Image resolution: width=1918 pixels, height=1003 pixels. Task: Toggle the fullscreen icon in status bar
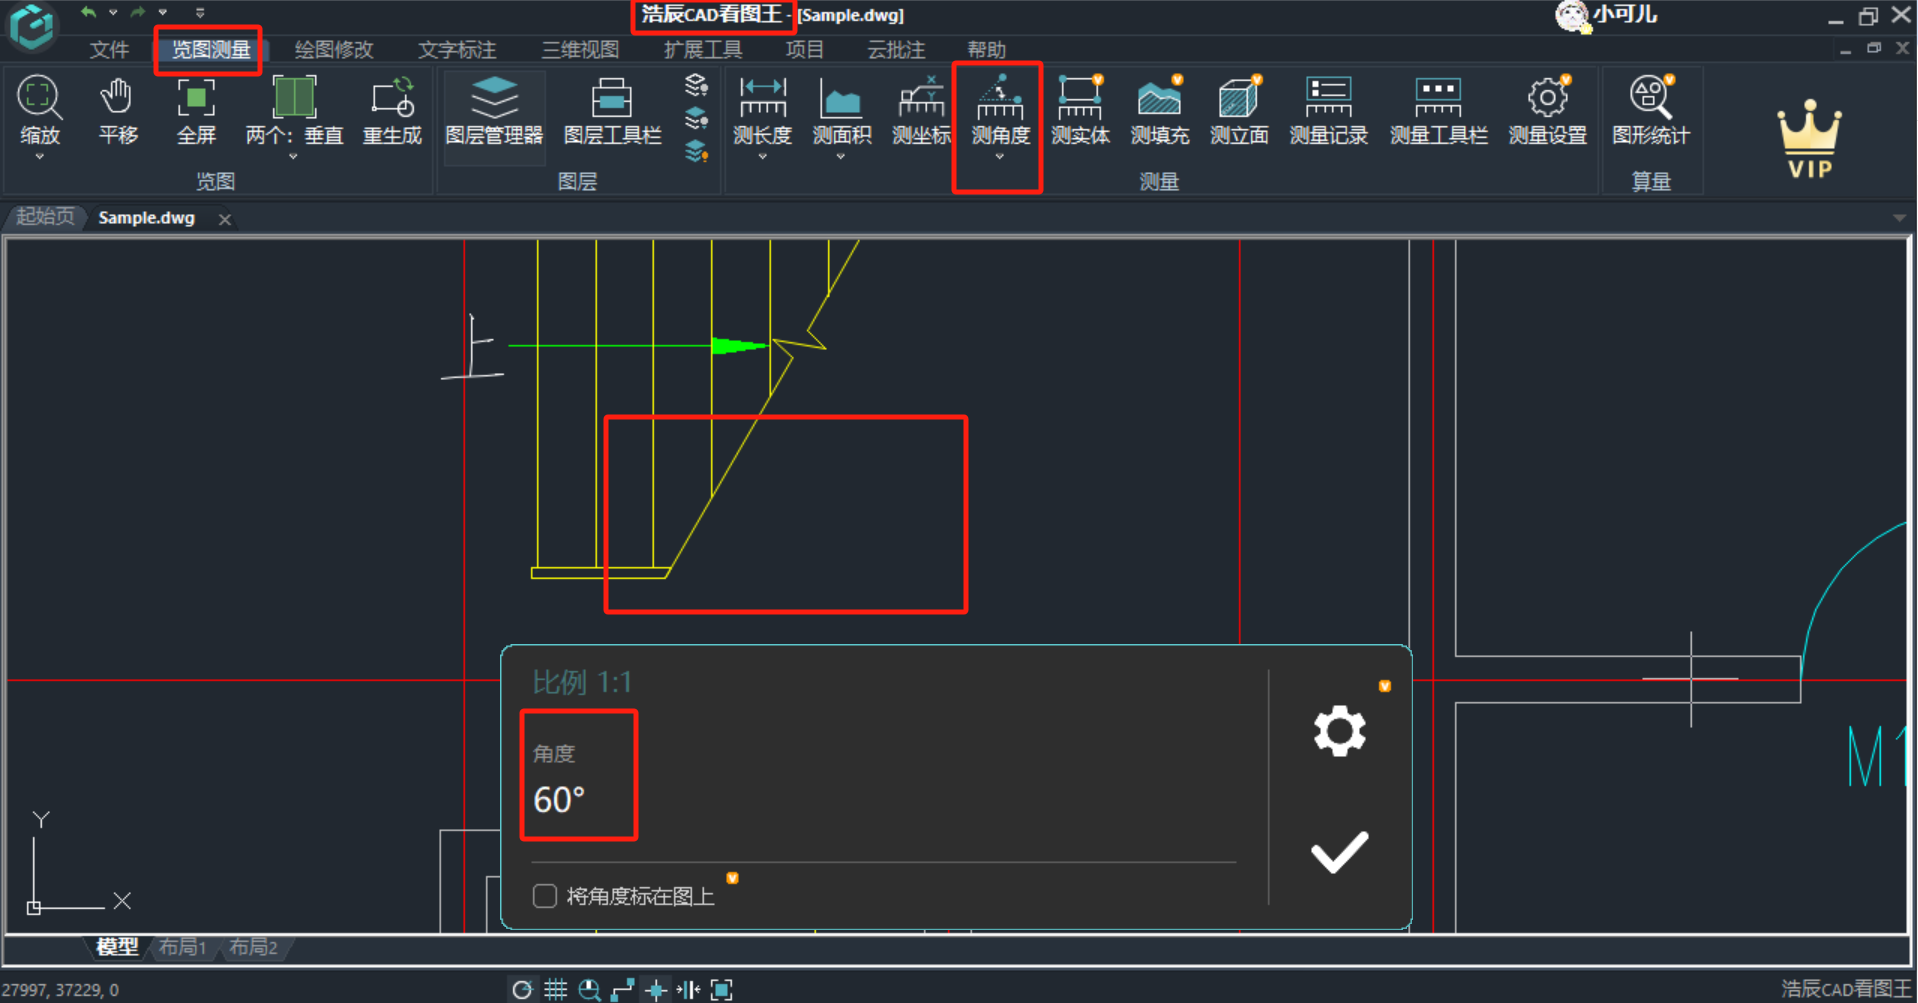[721, 990]
